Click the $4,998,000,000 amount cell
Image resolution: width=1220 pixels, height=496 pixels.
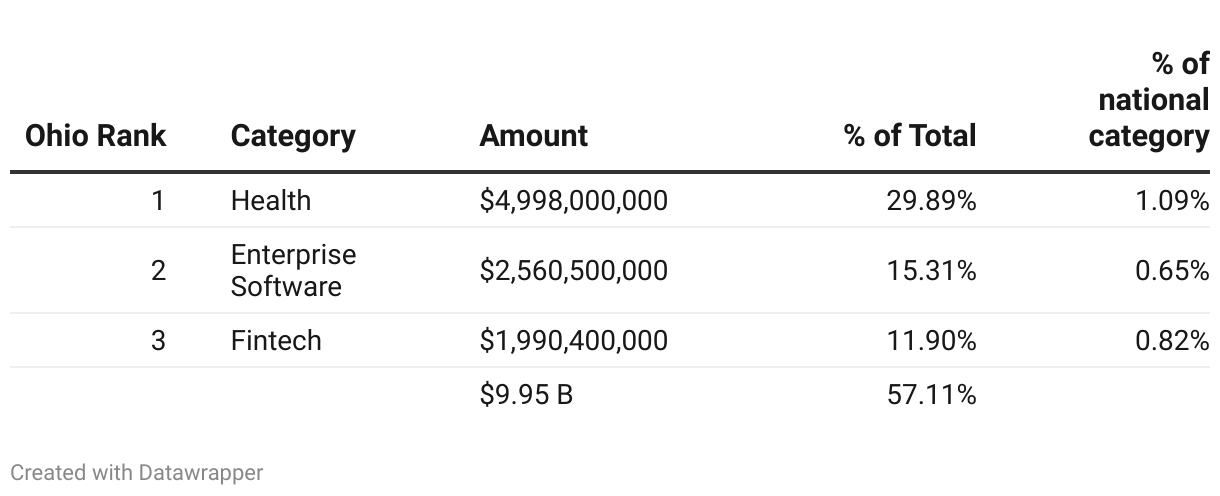(x=573, y=201)
